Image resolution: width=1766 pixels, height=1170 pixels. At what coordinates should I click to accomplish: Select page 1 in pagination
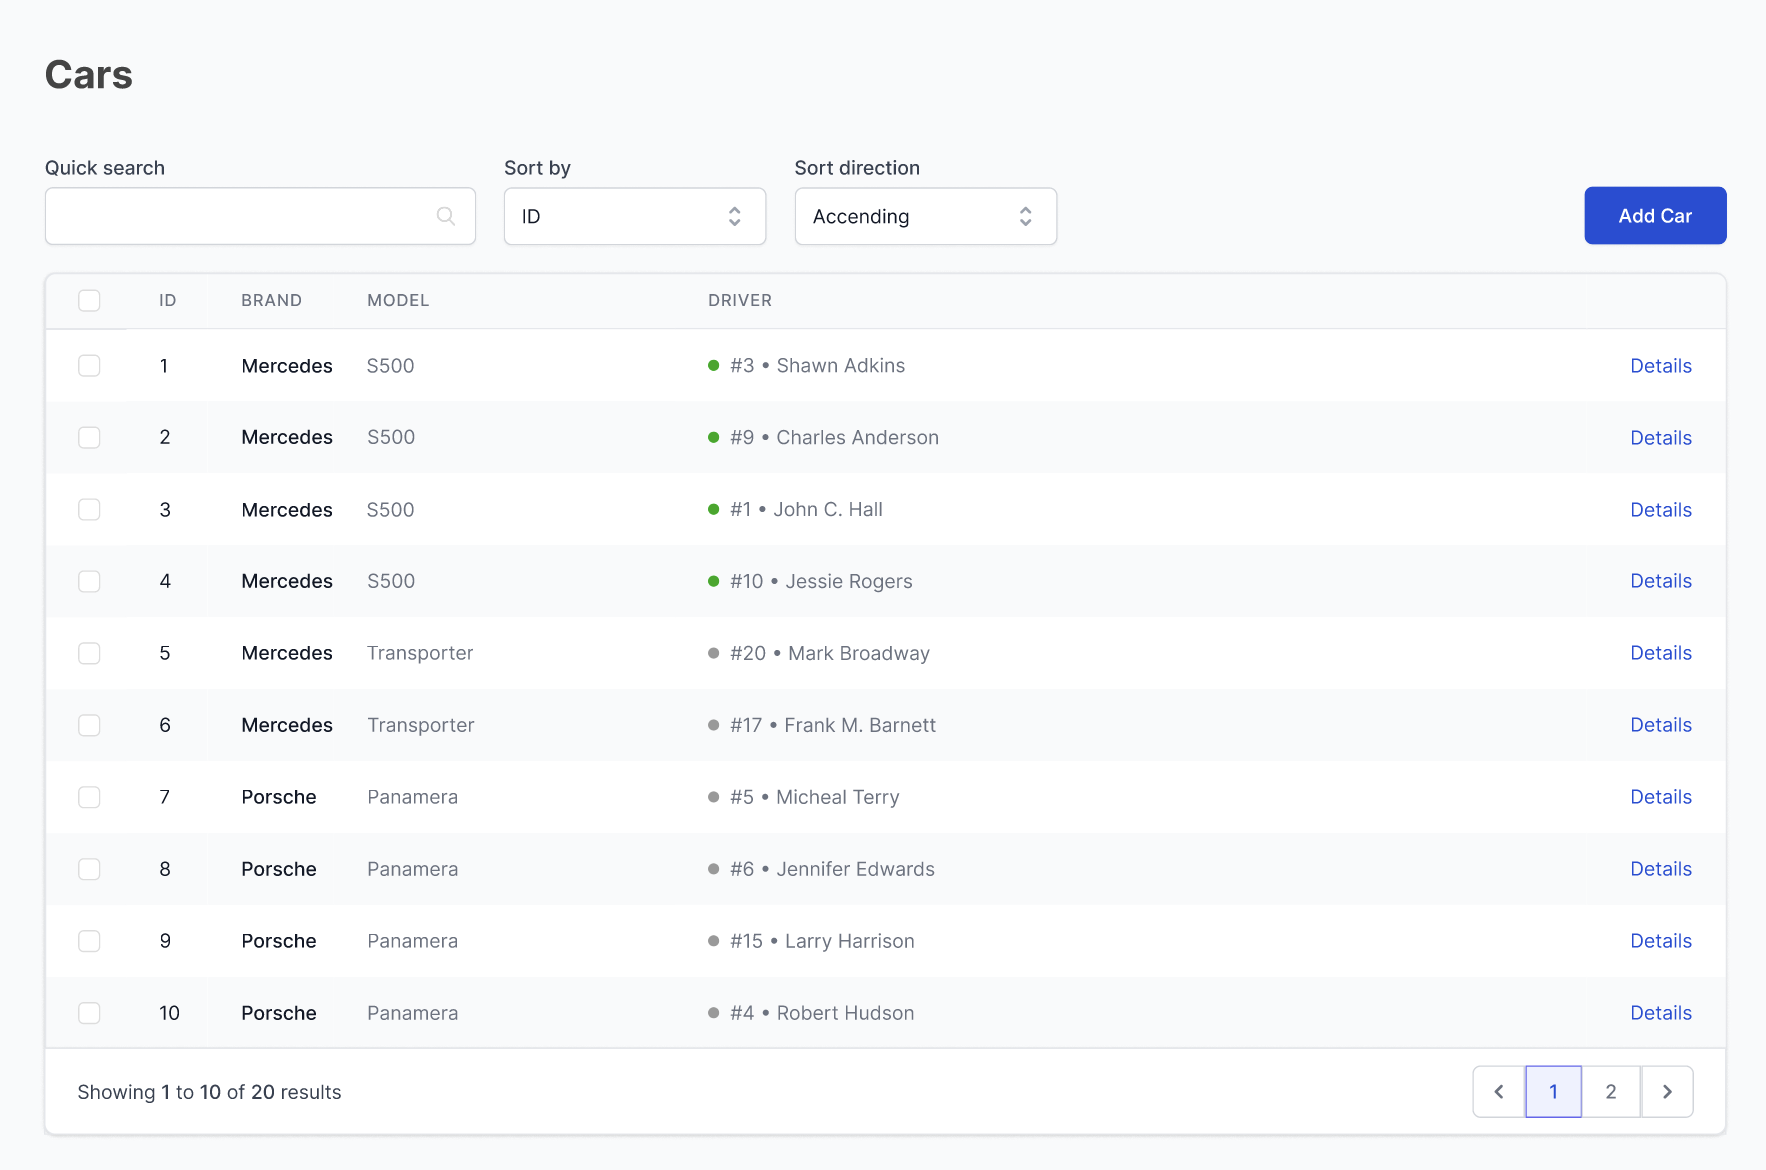click(x=1554, y=1092)
